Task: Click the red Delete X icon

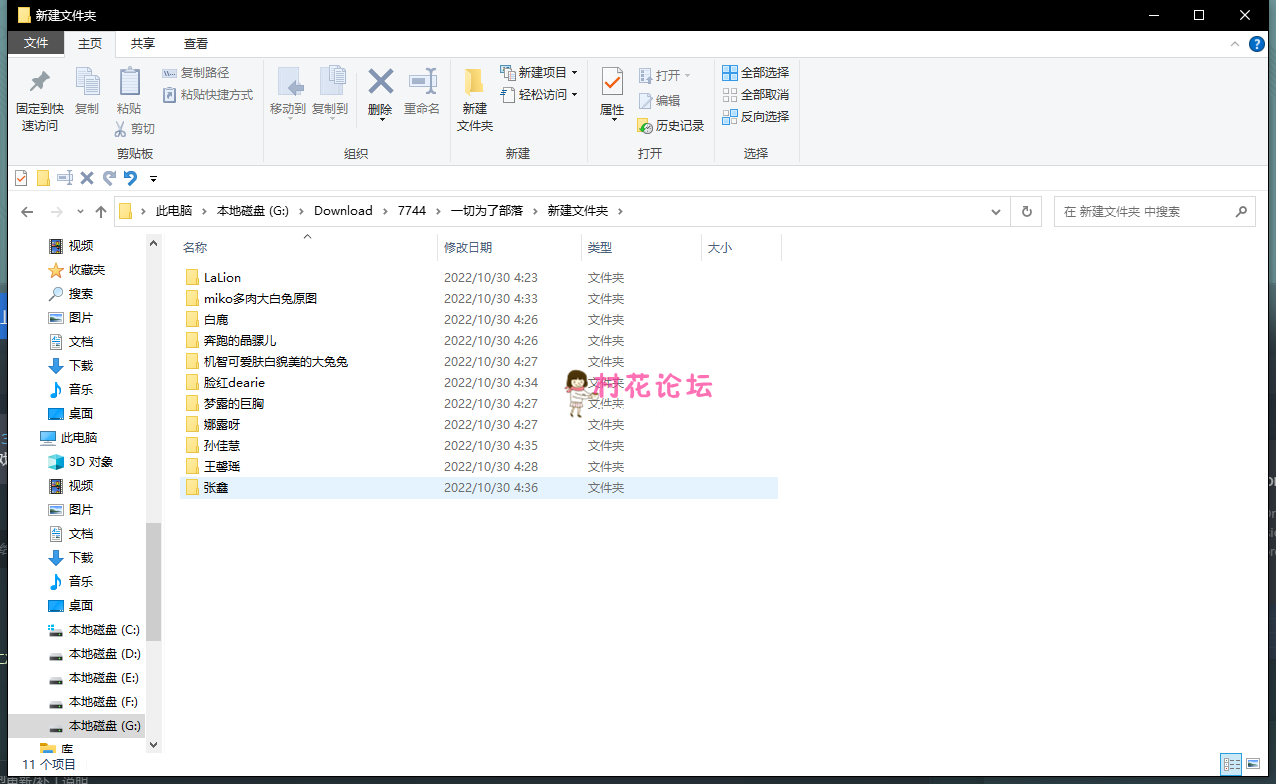Action: pos(380,83)
